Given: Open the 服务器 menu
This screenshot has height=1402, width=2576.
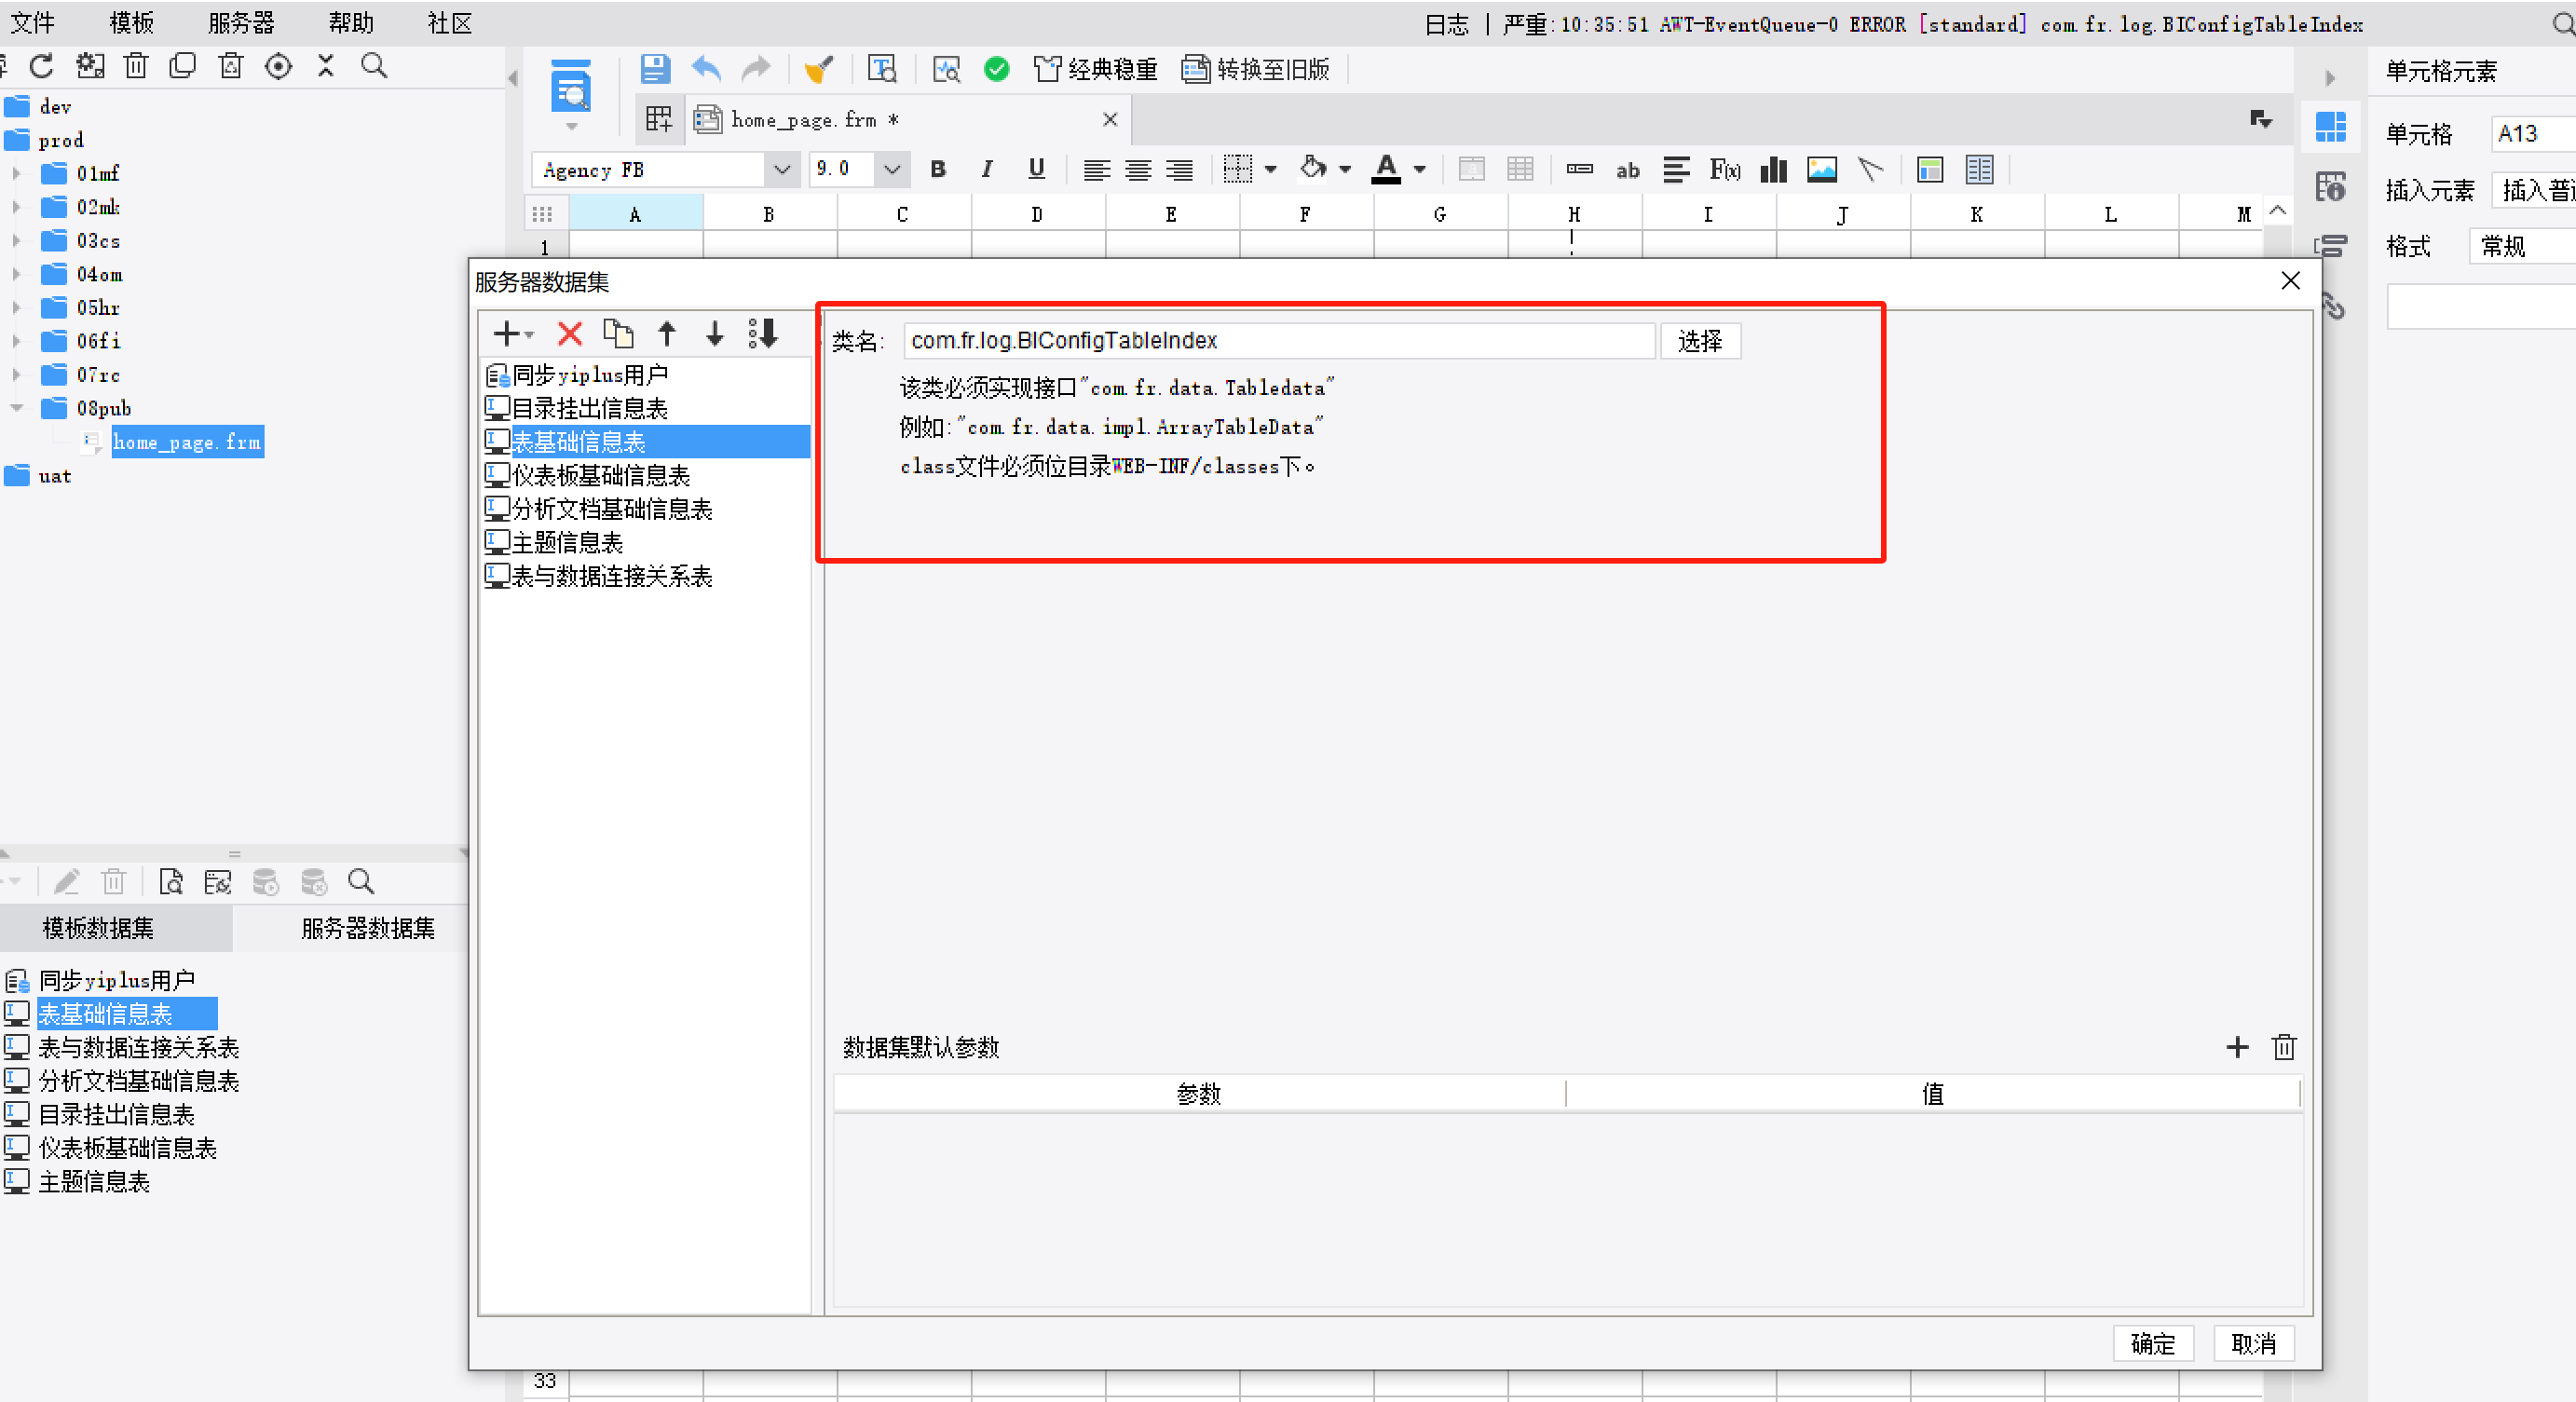Looking at the screenshot, I should pos(241,22).
